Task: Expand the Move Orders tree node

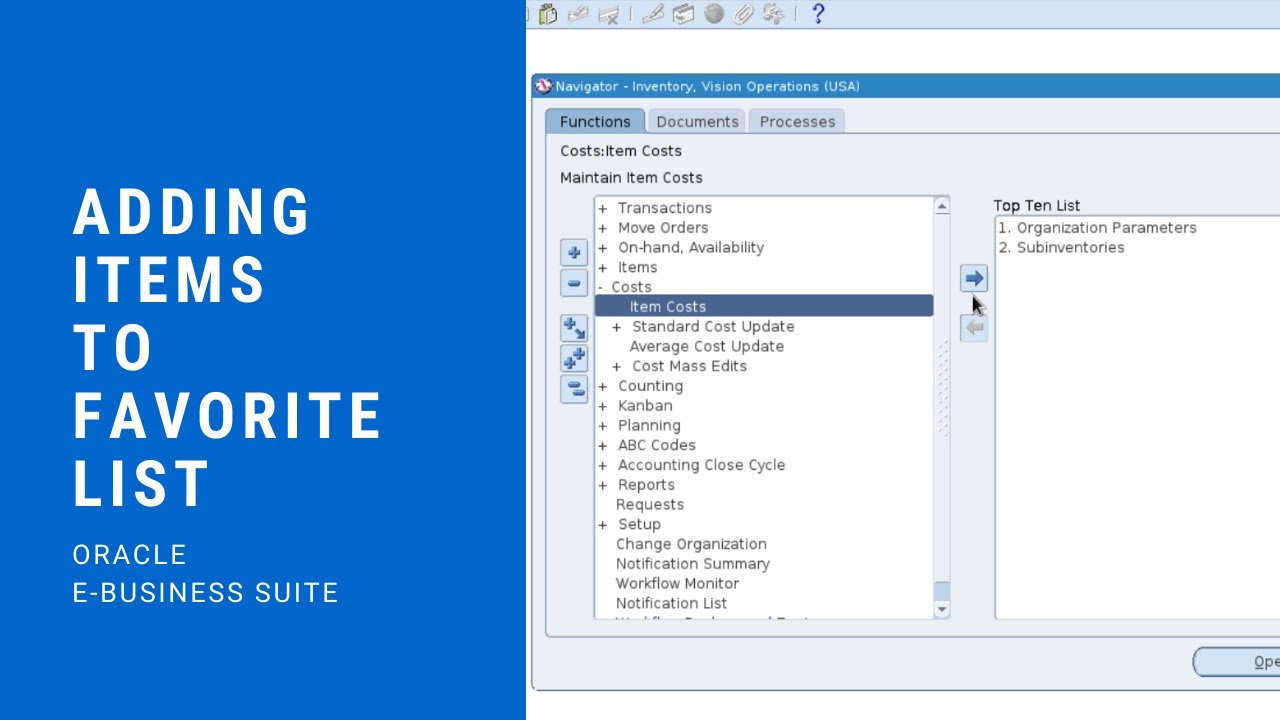Action: click(603, 228)
